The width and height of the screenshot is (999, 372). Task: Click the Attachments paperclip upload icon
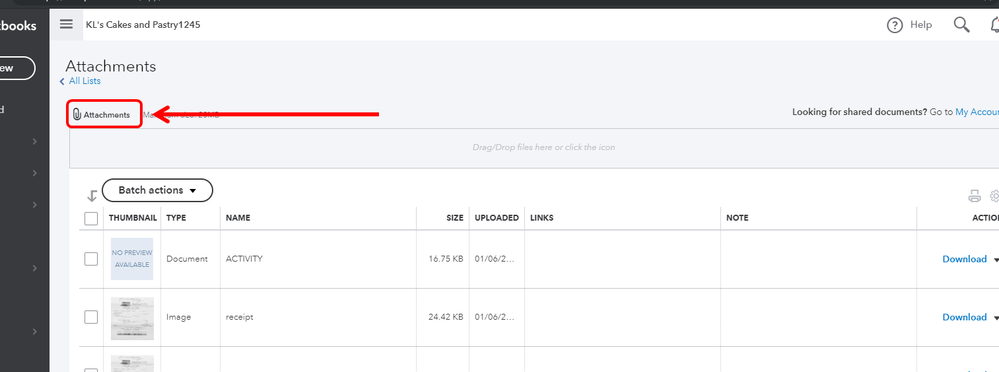(x=76, y=115)
